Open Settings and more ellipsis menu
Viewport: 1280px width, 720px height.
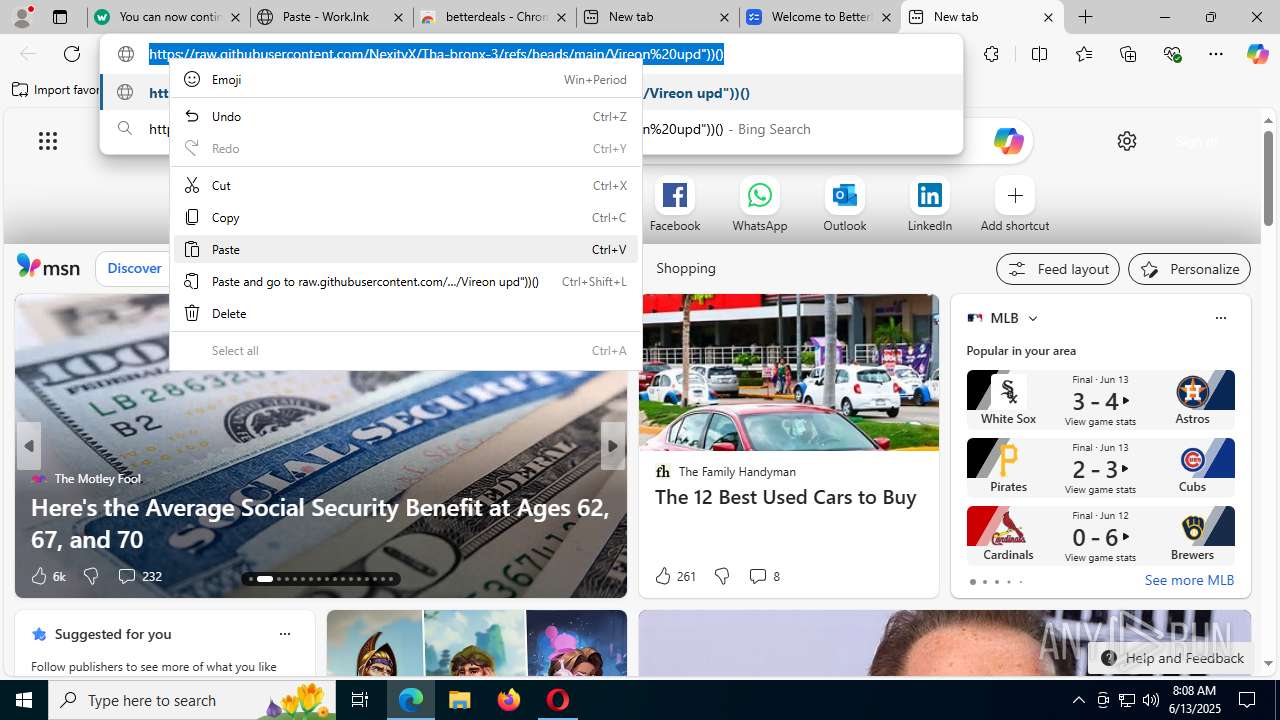pos(1216,54)
